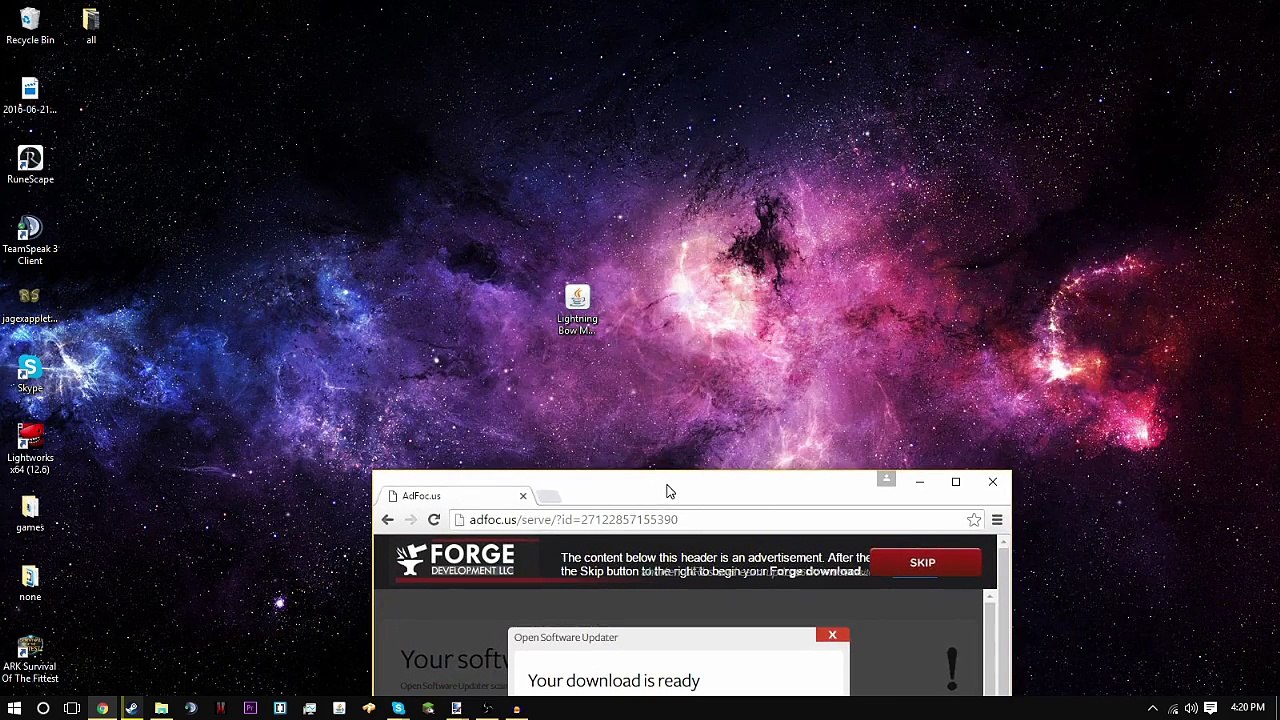The height and width of the screenshot is (720, 1280).
Task: Launch ARK Survival Of The Fittest
Action: point(30,659)
